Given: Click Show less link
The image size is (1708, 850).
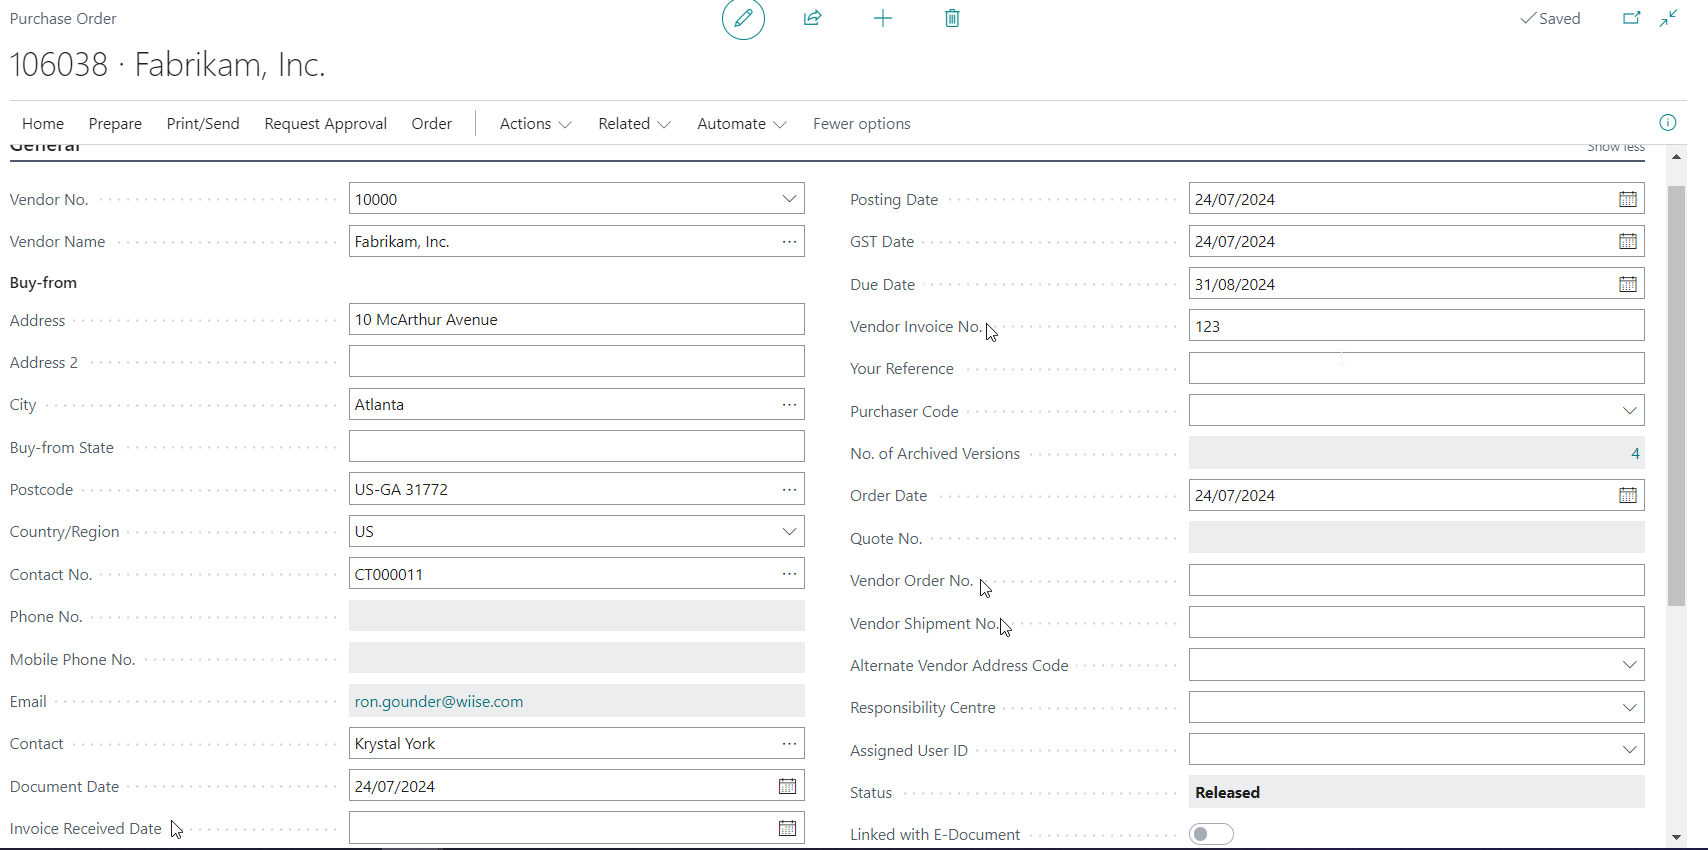Looking at the screenshot, I should [1616, 148].
